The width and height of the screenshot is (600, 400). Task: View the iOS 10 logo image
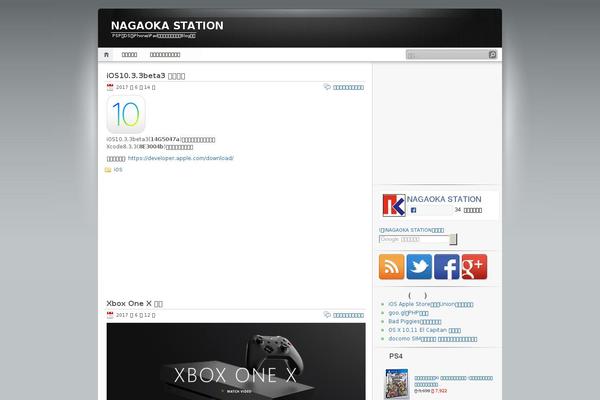126,114
